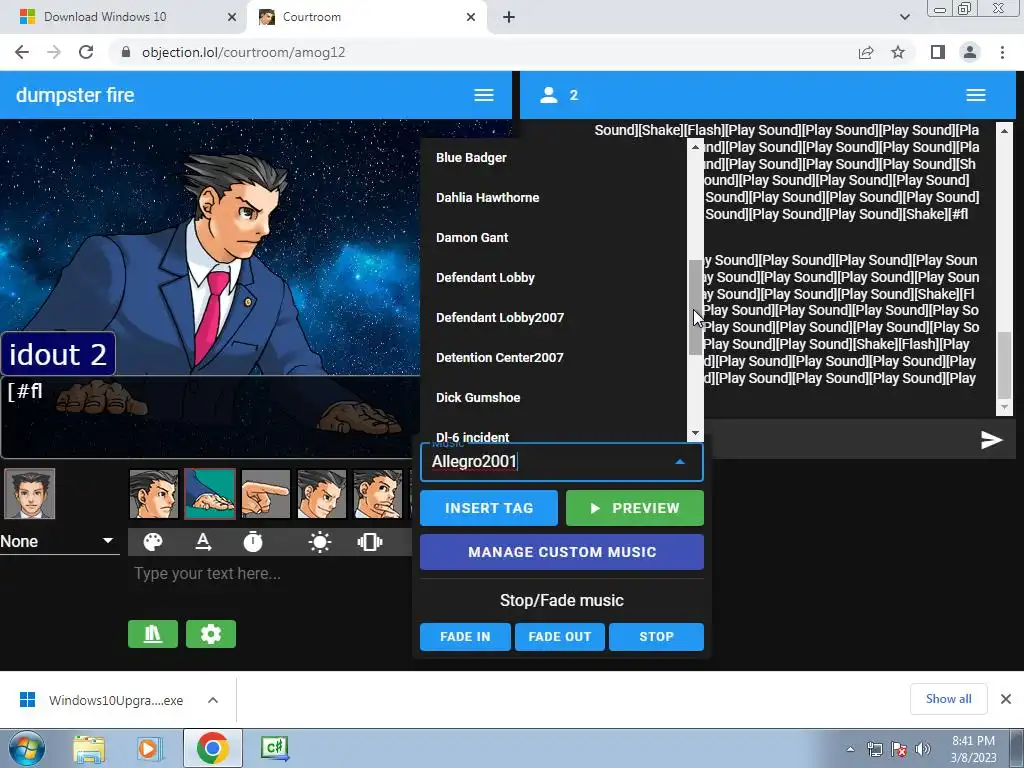Open Chrome three-dot menu
Screen dimensions: 1024x768
click(1002, 52)
